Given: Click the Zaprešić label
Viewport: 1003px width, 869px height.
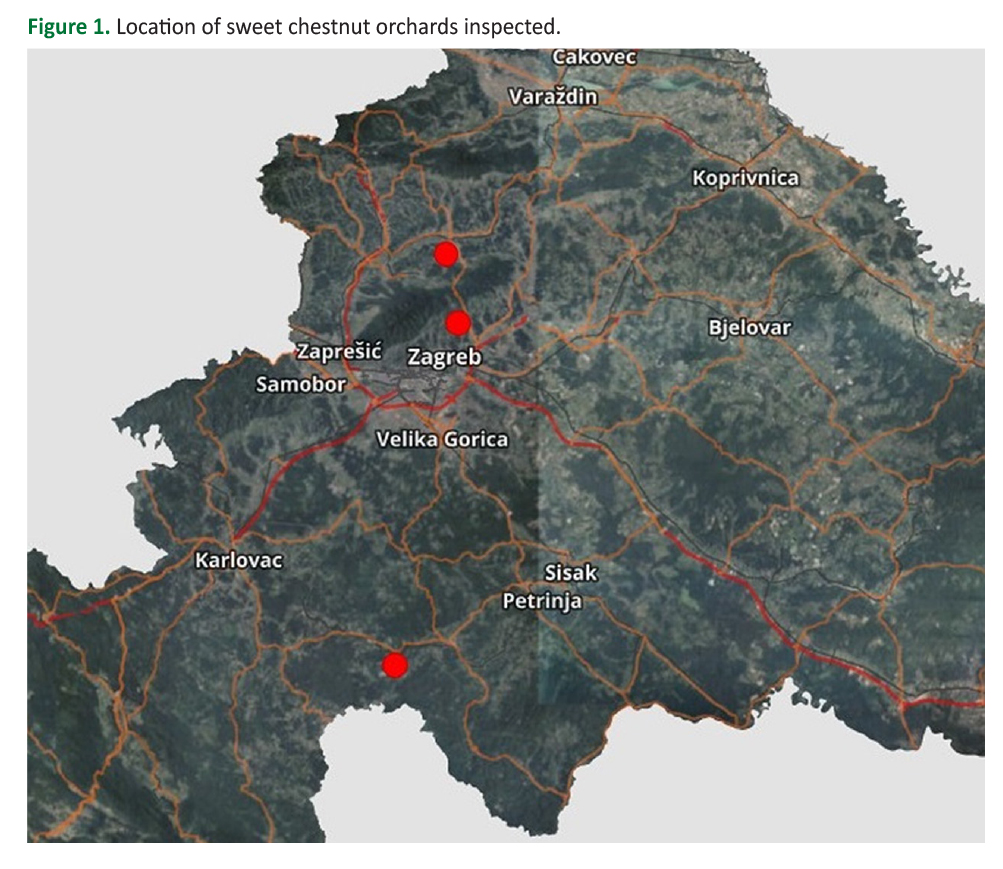Looking at the screenshot, I should [338, 352].
